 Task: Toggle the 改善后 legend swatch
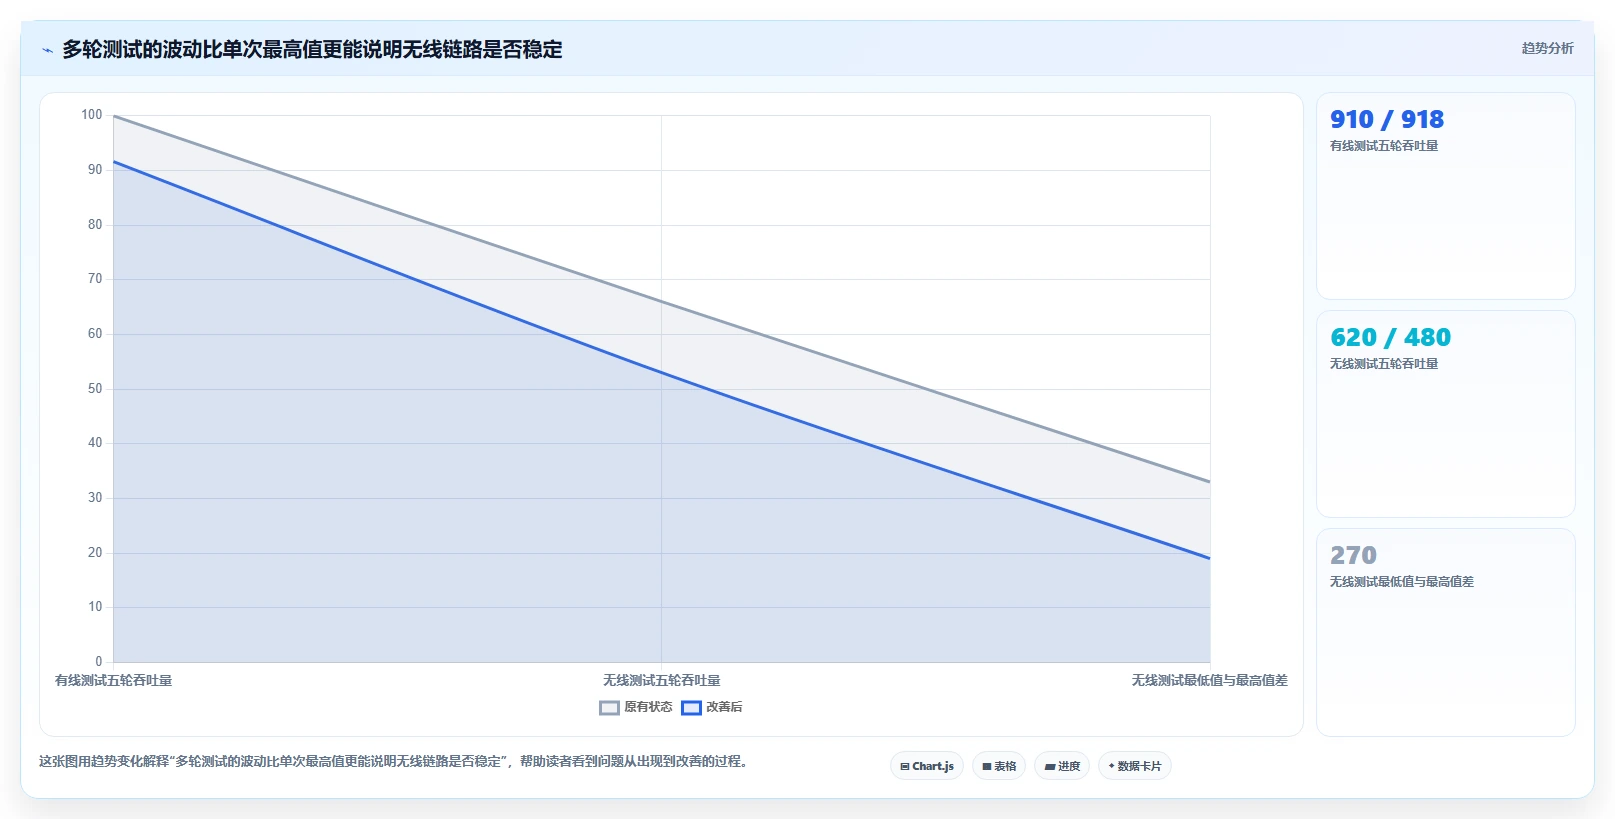coord(691,708)
